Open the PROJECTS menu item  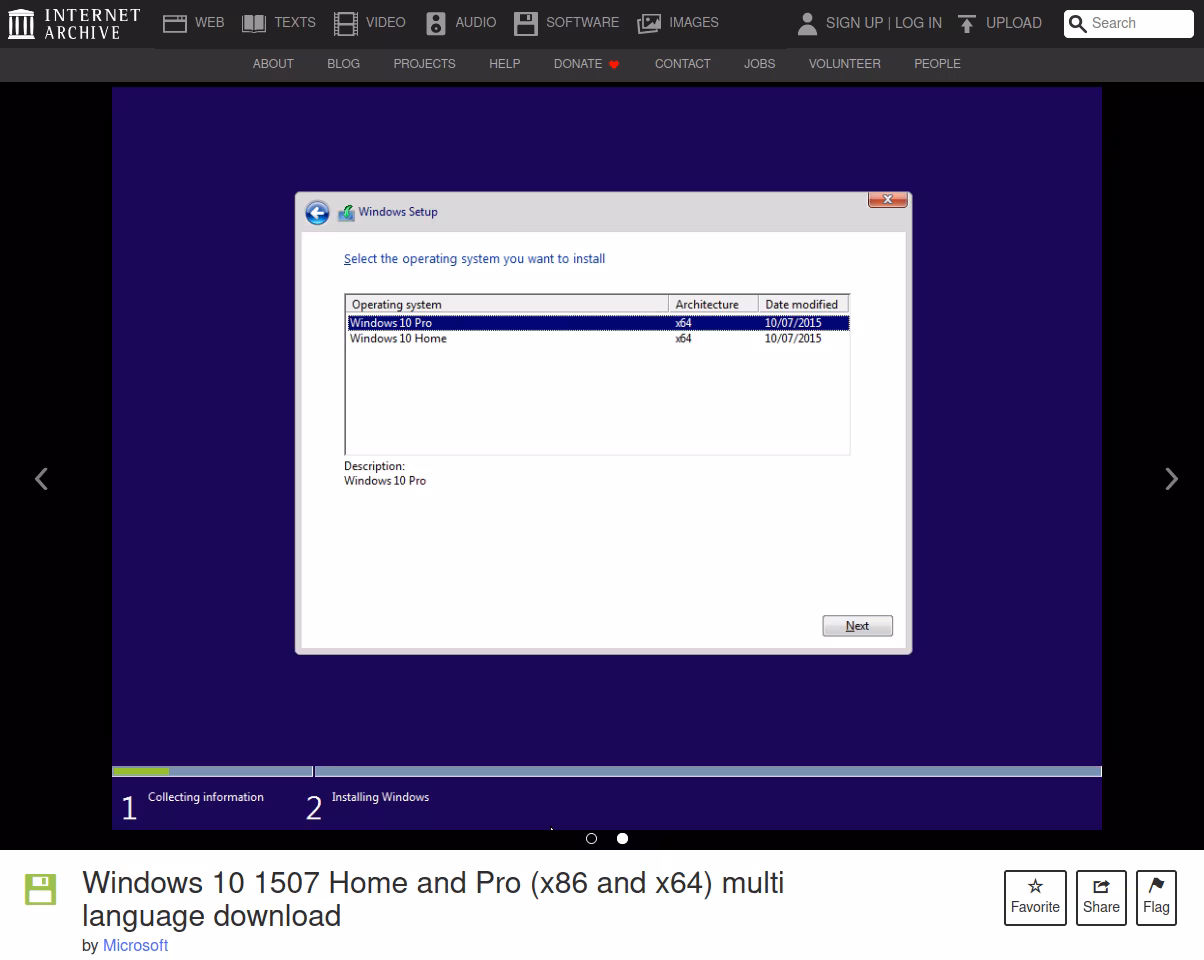pyautogui.click(x=424, y=64)
